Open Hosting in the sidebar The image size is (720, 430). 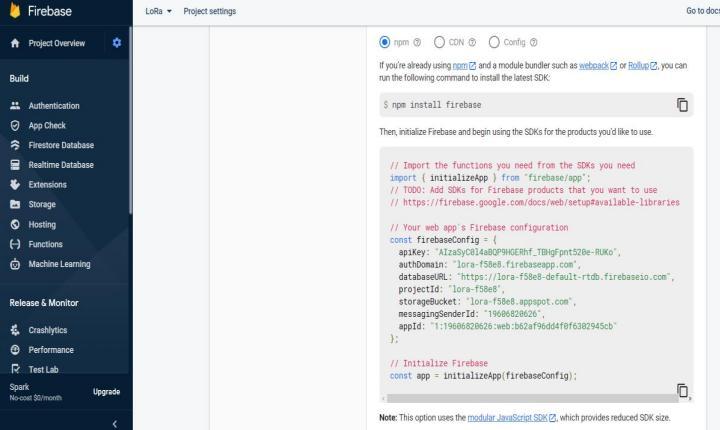tap(42, 224)
